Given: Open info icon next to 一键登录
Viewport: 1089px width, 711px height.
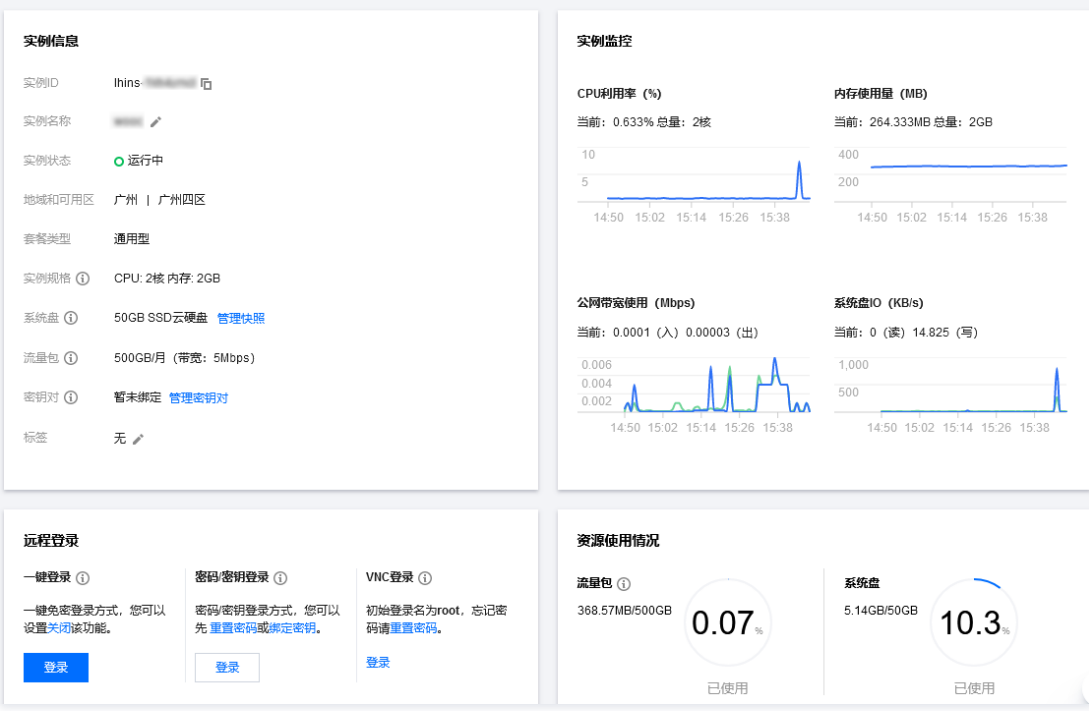Looking at the screenshot, I should pyautogui.click(x=83, y=578).
